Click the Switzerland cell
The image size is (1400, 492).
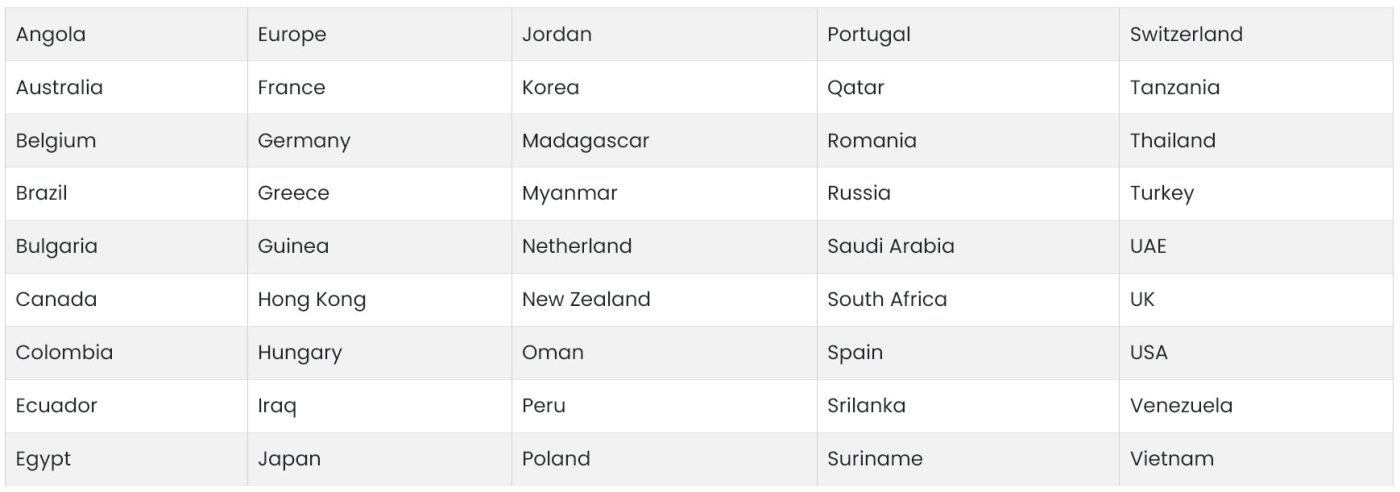tap(1186, 34)
